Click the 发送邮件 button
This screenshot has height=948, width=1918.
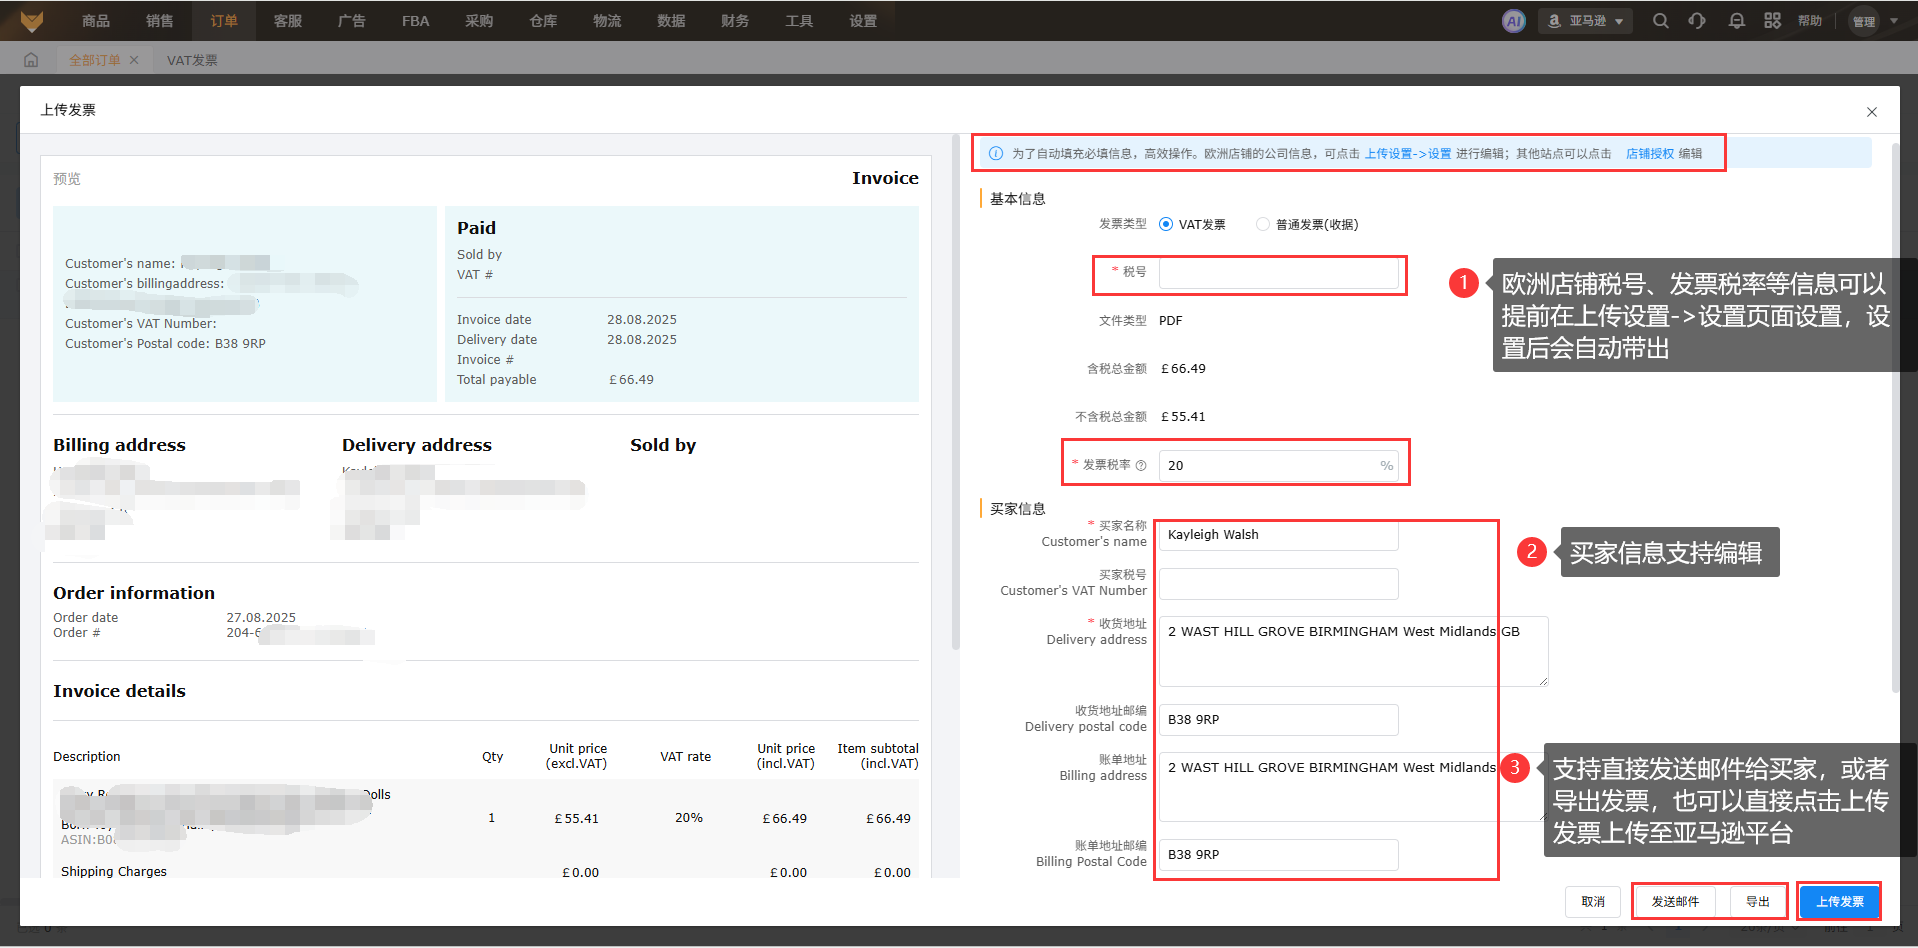[x=1674, y=901]
